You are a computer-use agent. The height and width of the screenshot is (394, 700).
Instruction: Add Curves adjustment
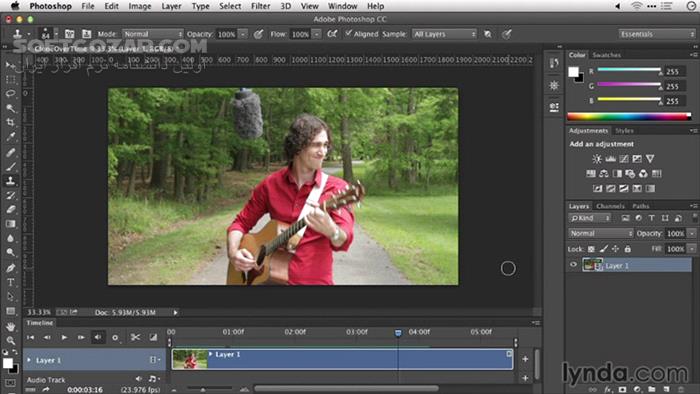click(x=624, y=159)
